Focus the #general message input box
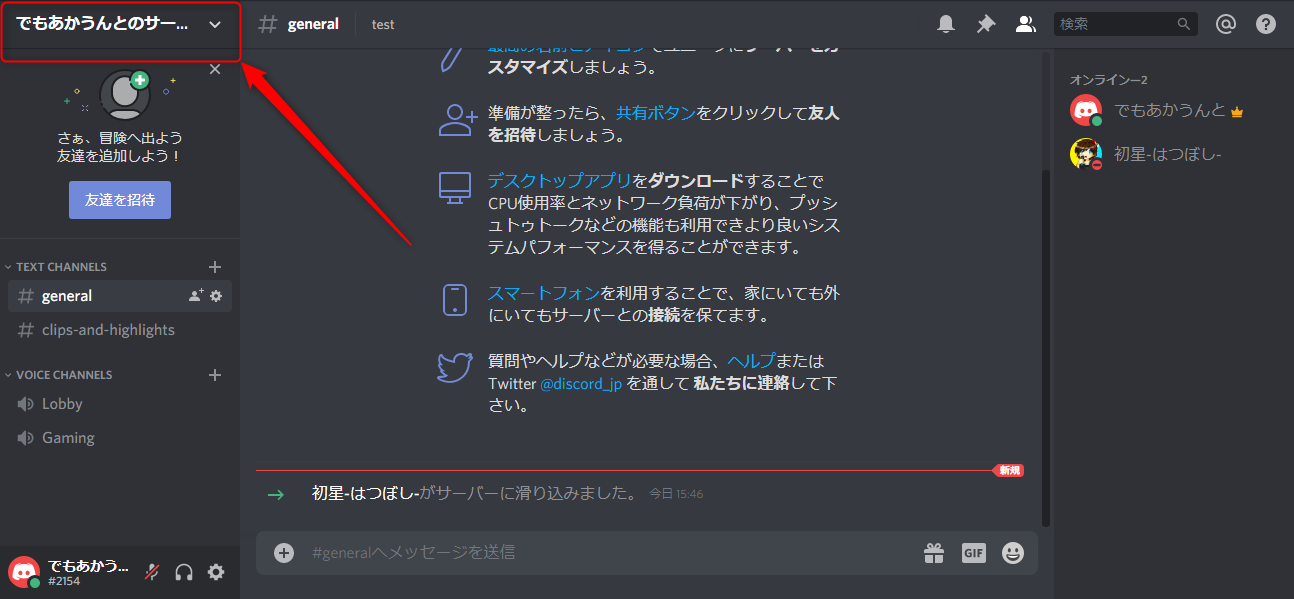The height and width of the screenshot is (599, 1294). pos(610,552)
